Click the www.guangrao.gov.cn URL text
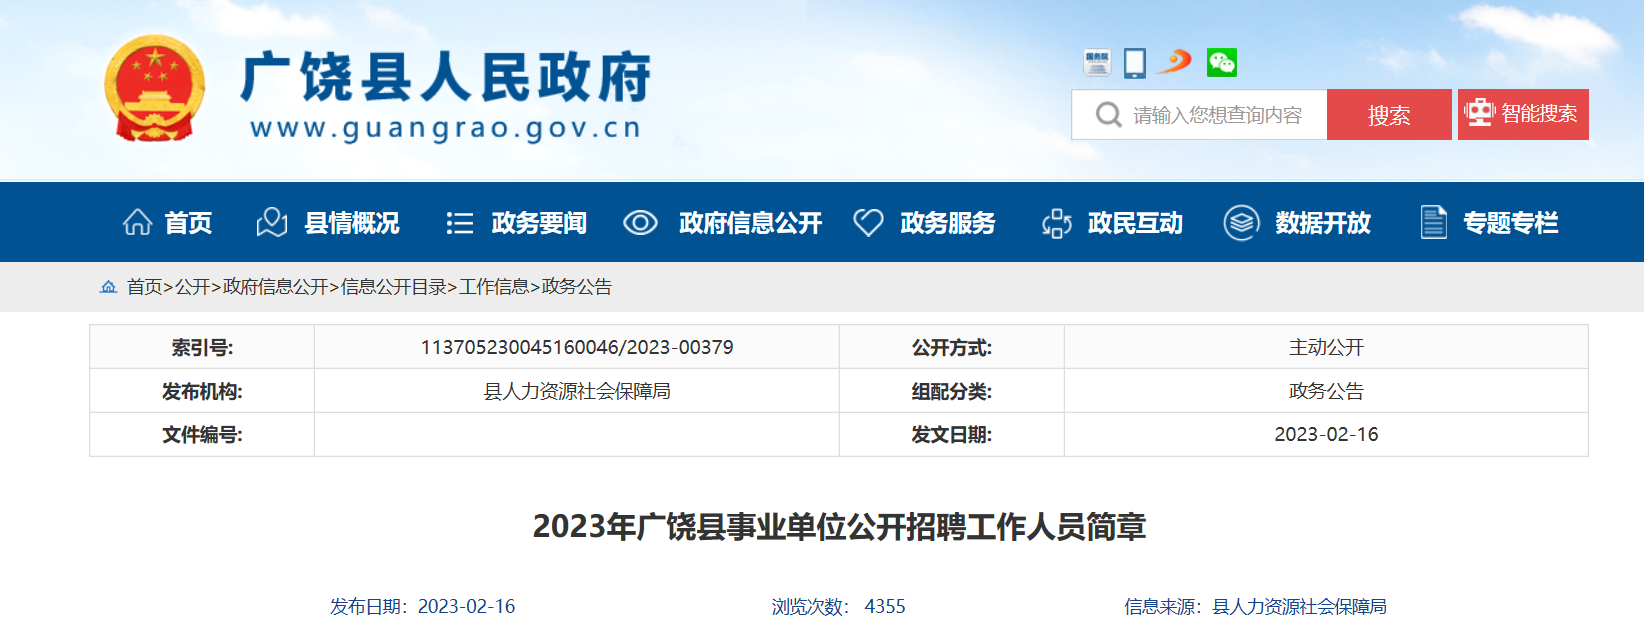Screen dimensions: 1644x632 [446, 129]
